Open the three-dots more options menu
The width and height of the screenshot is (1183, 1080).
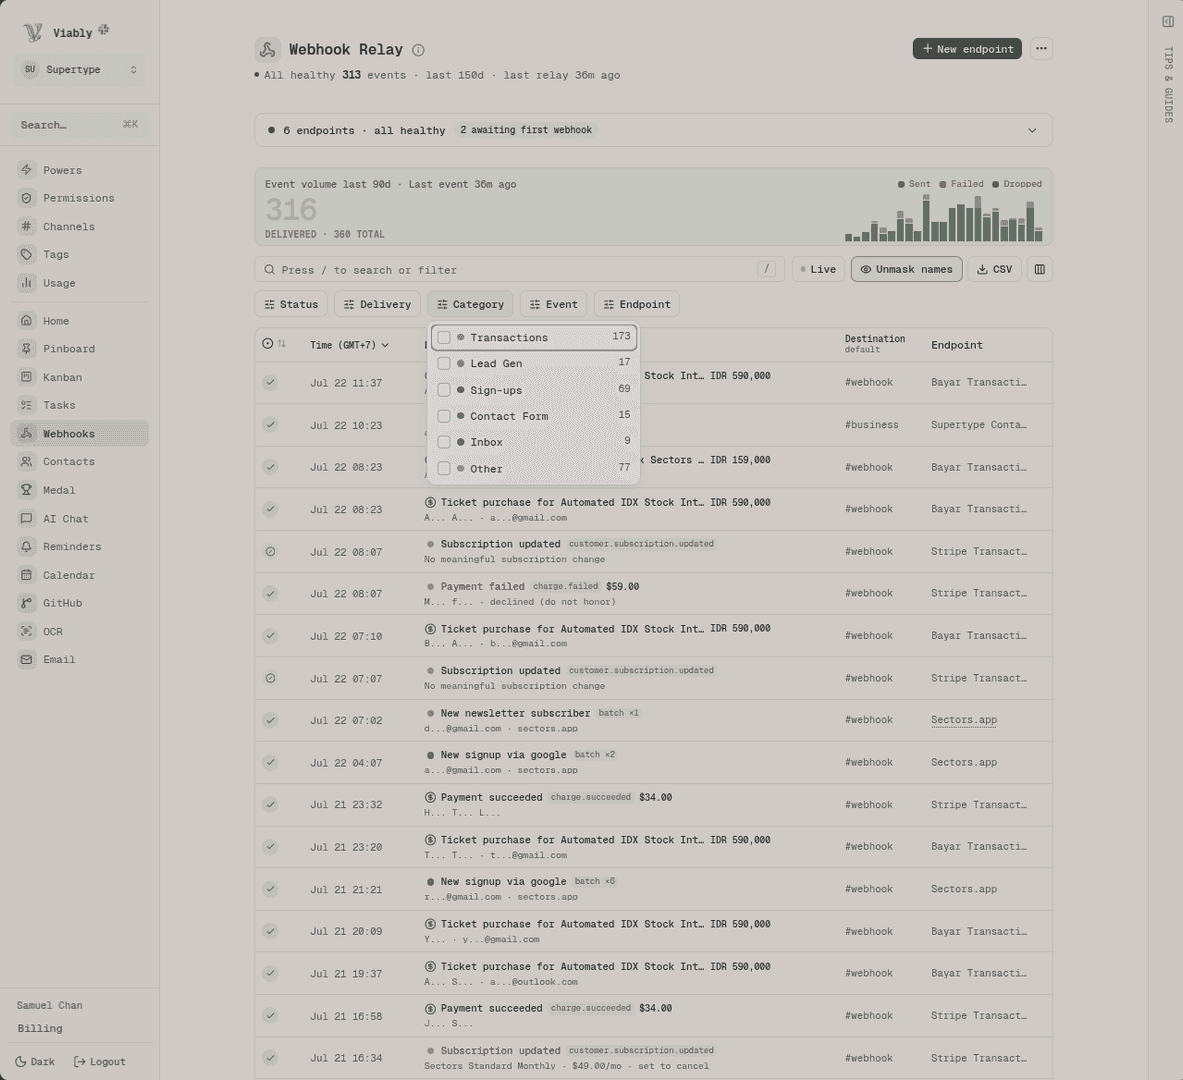(x=1041, y=48)
